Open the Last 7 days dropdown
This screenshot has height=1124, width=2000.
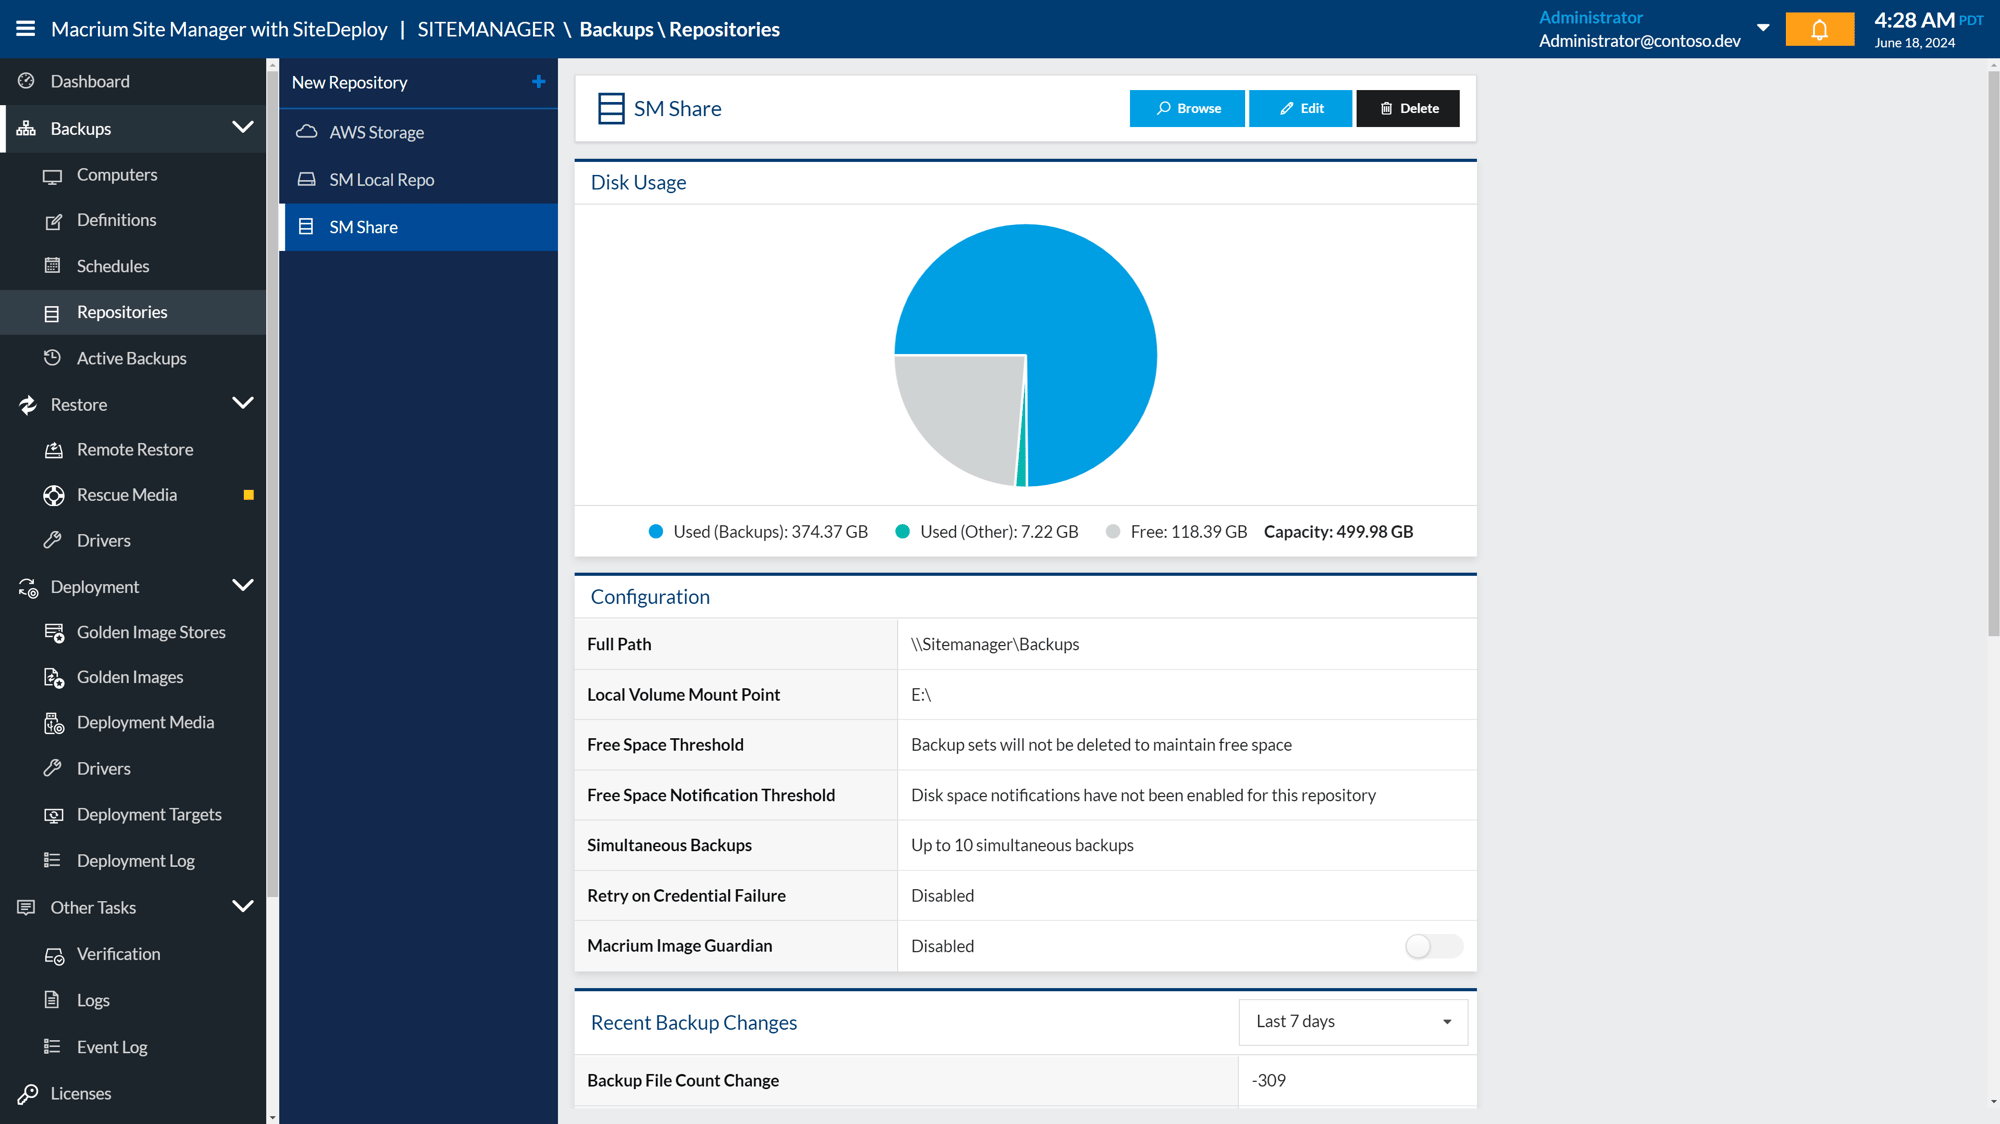coord(1353,1022)
